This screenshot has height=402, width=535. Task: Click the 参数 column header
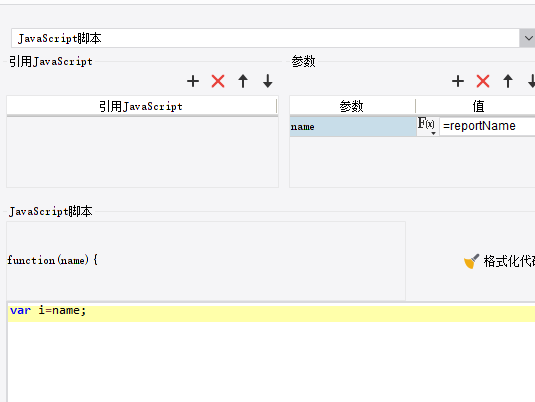tap(352, 106)
